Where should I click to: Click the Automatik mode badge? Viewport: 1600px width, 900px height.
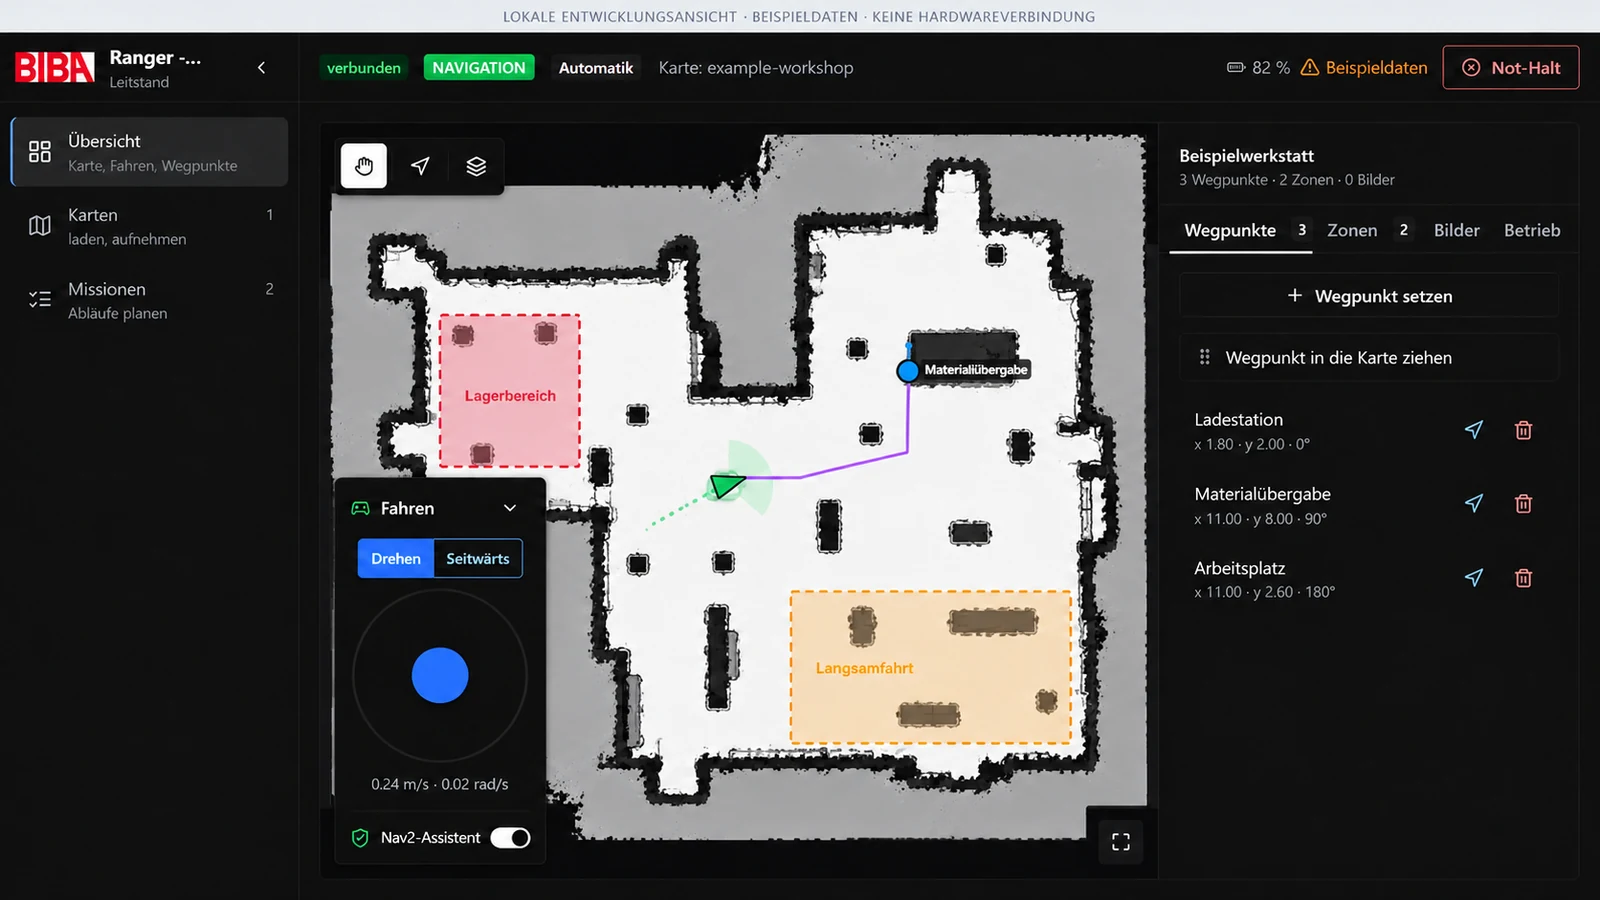click(x=596, y=68)
